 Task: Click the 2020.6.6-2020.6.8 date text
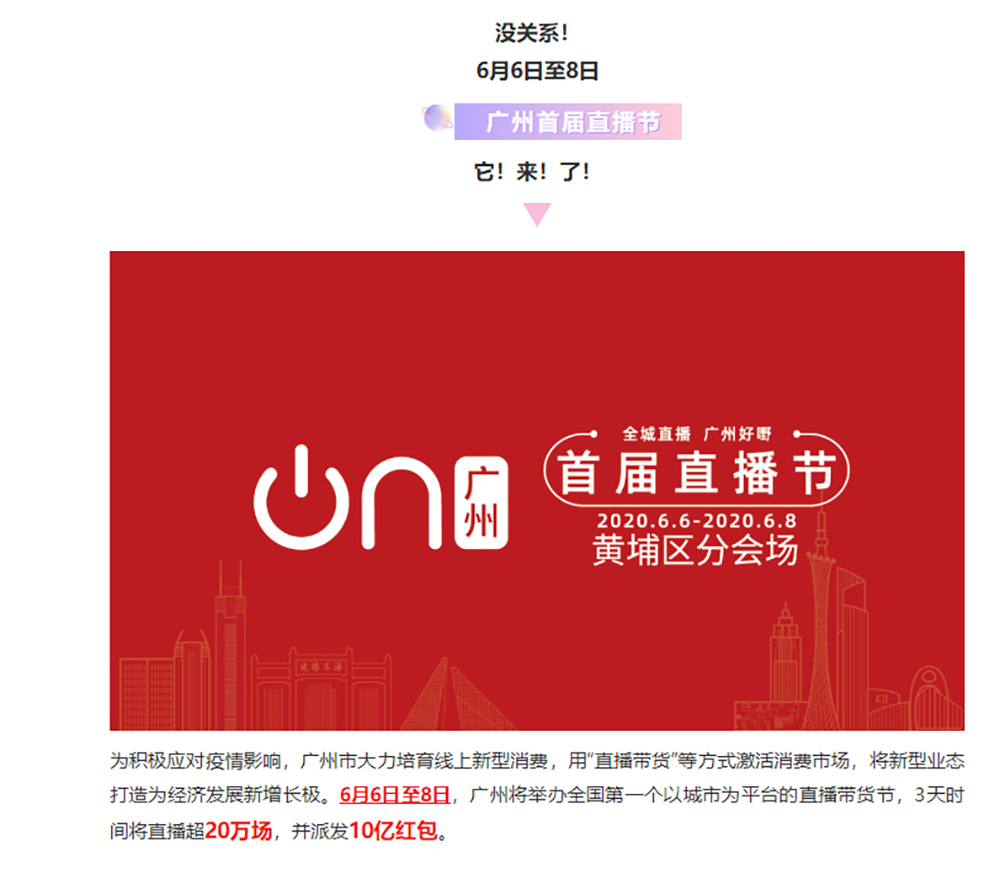pyautogui.click(x=696, y=521)
